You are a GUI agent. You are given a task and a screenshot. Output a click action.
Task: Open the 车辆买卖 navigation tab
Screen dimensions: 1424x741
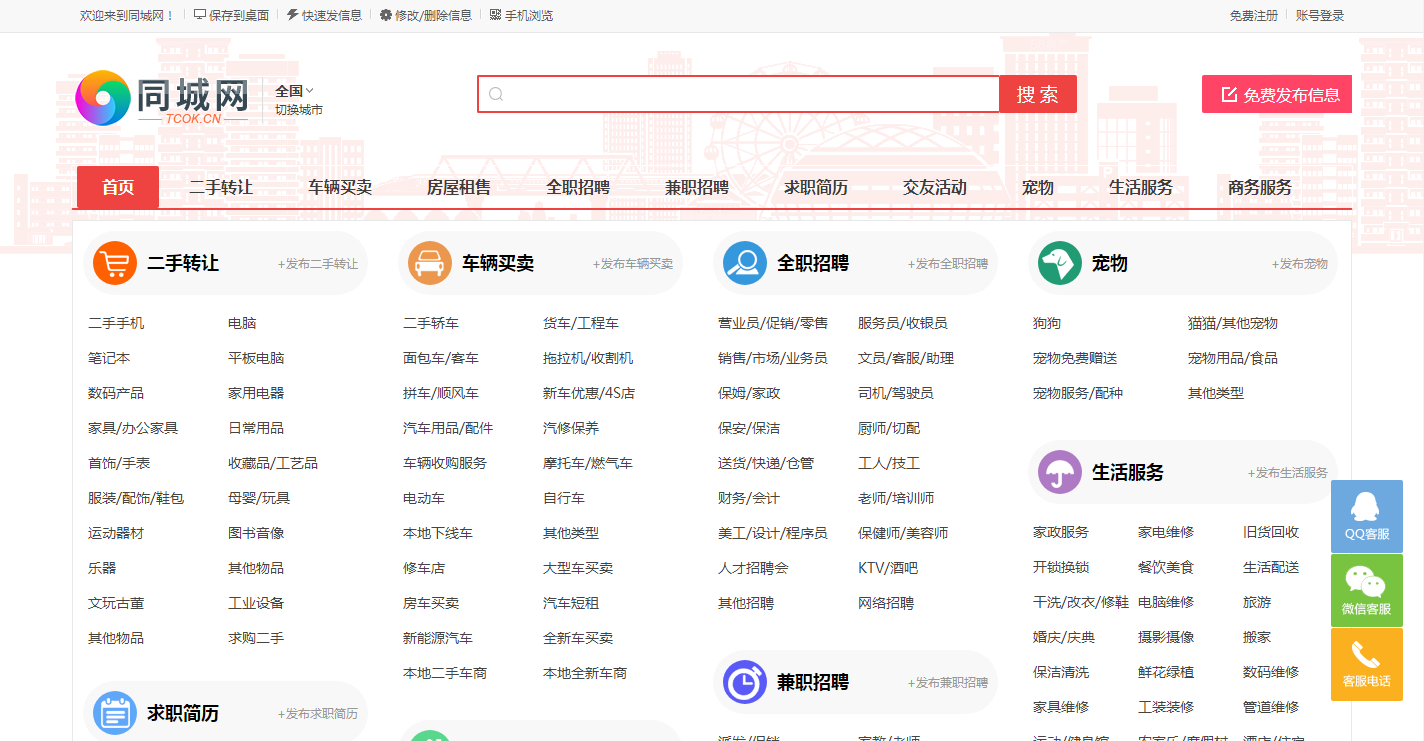(x=340, y=187)
